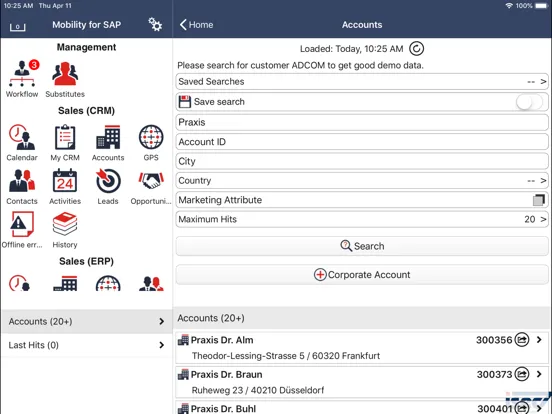Toggle the Save search switch
Viewport: 552px width, 414px height.
(x=529, y=102)
